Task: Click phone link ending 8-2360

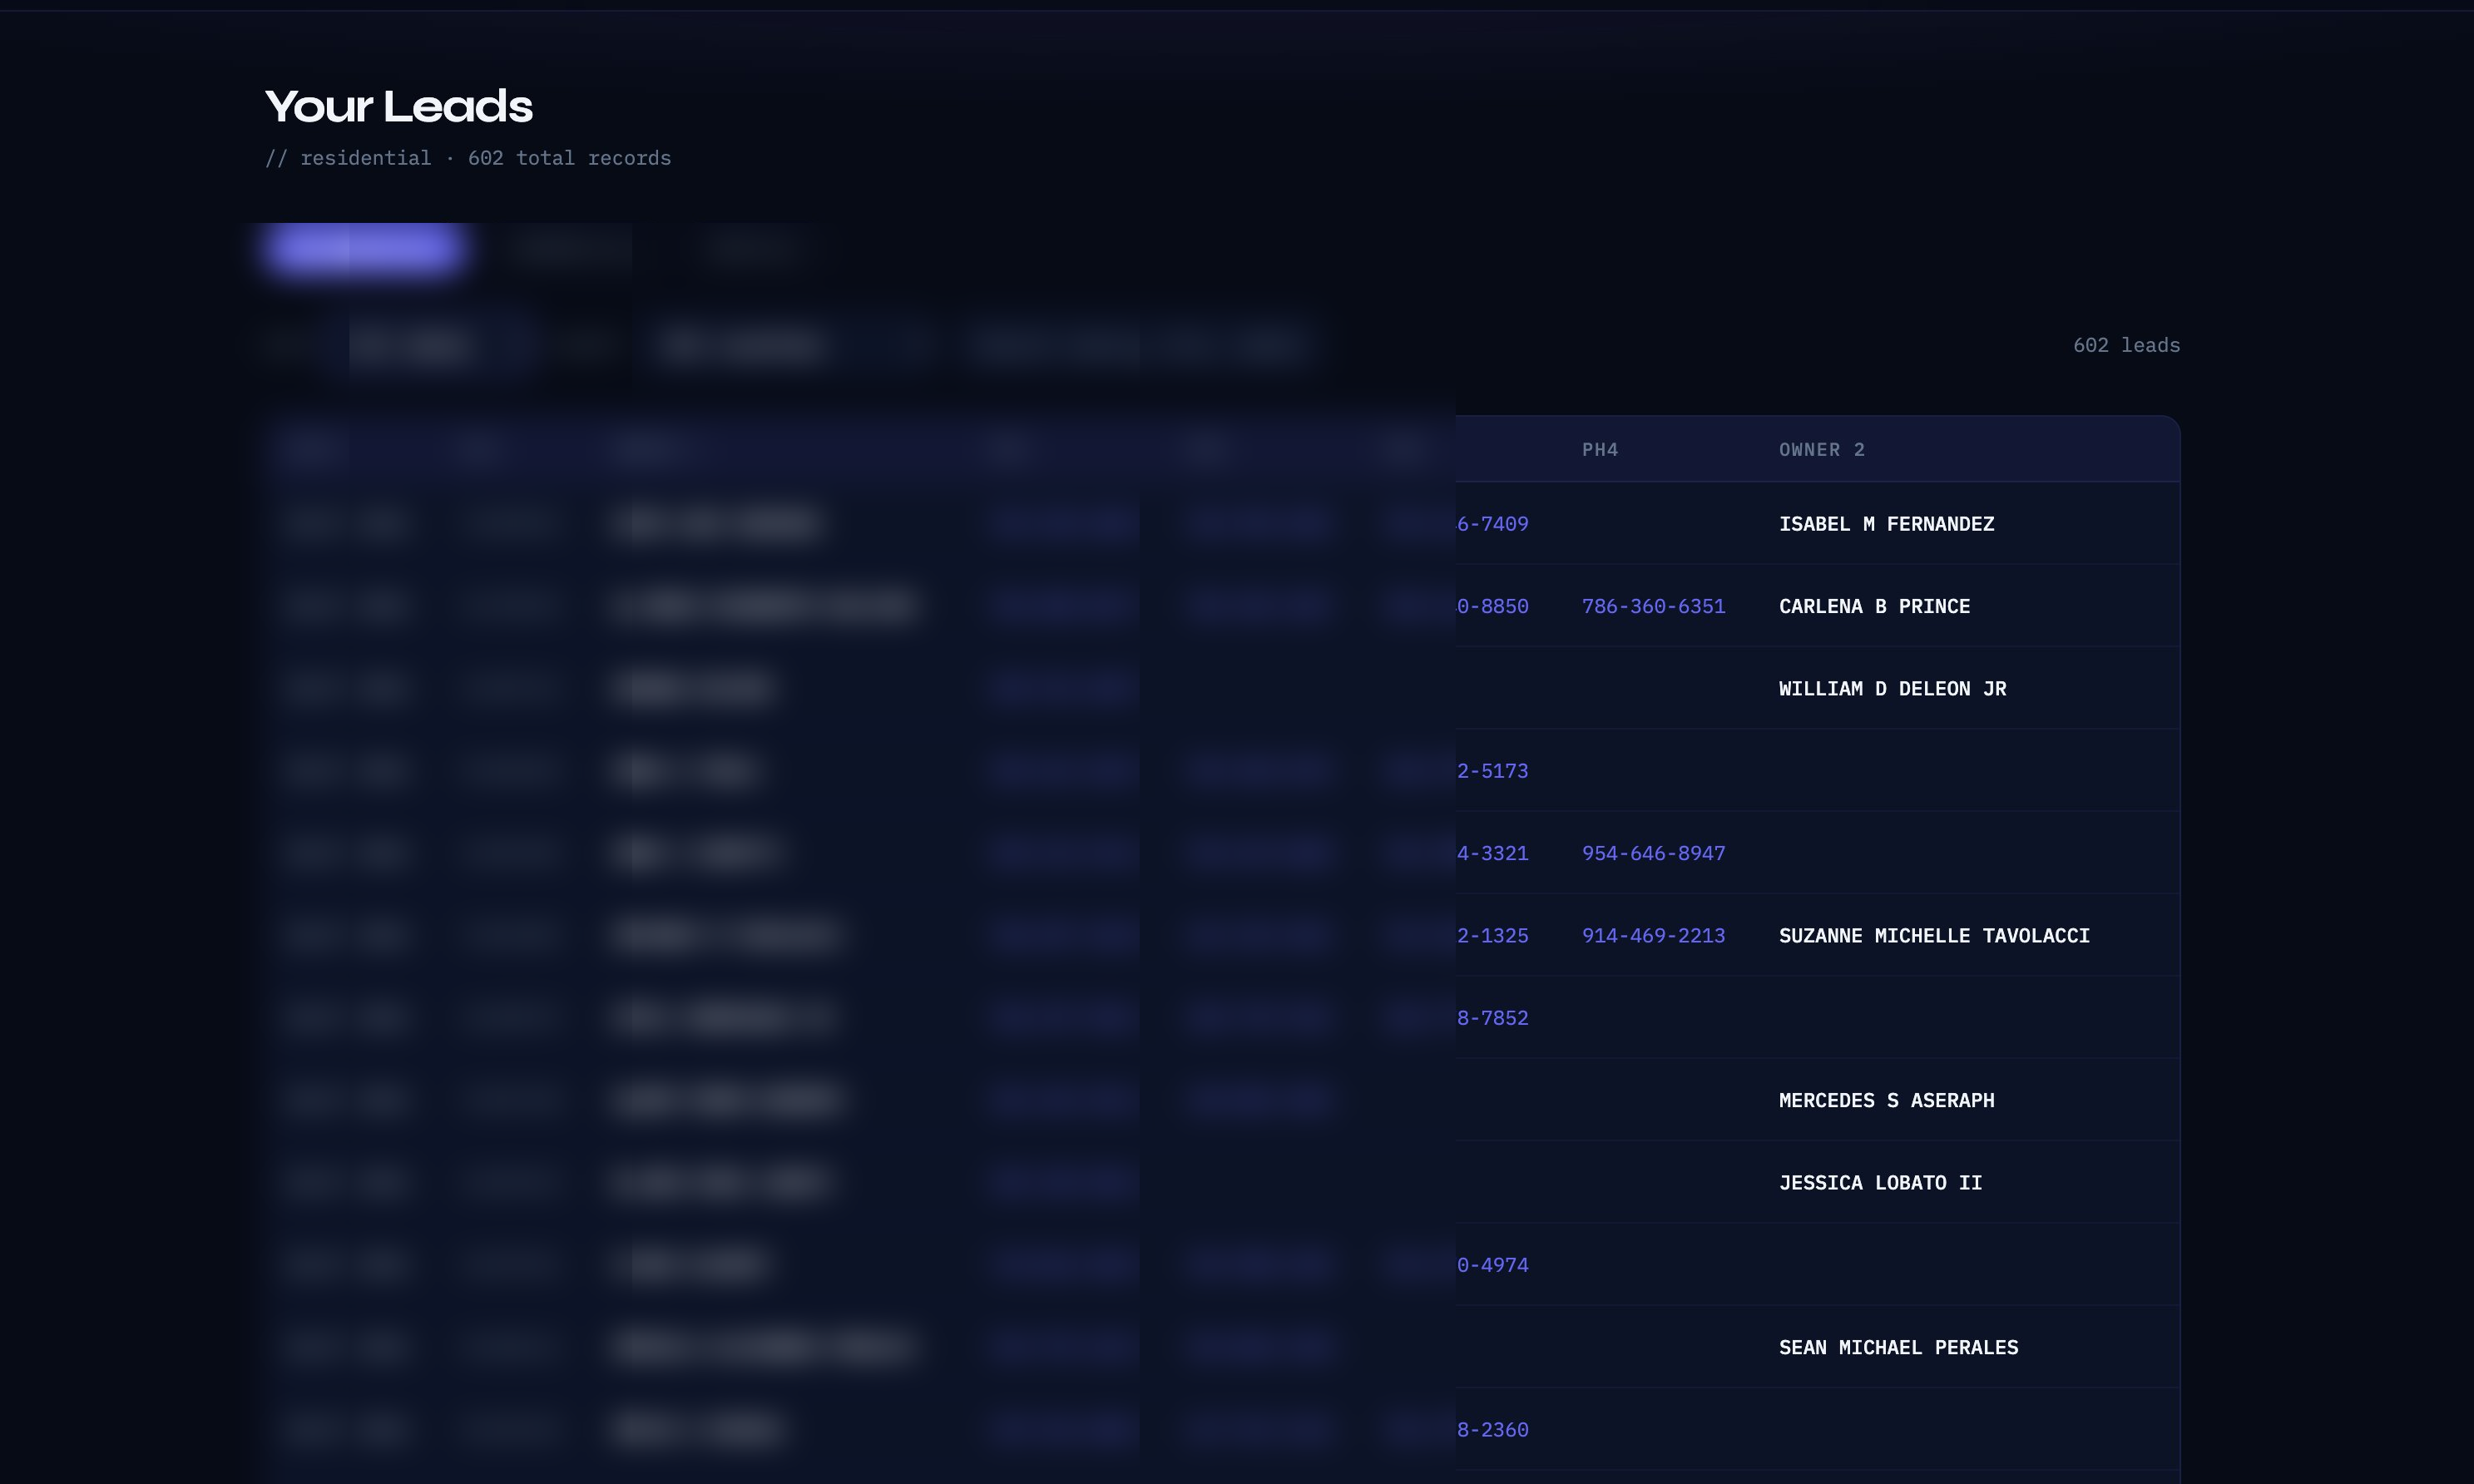Action: coord(1492,1429)
